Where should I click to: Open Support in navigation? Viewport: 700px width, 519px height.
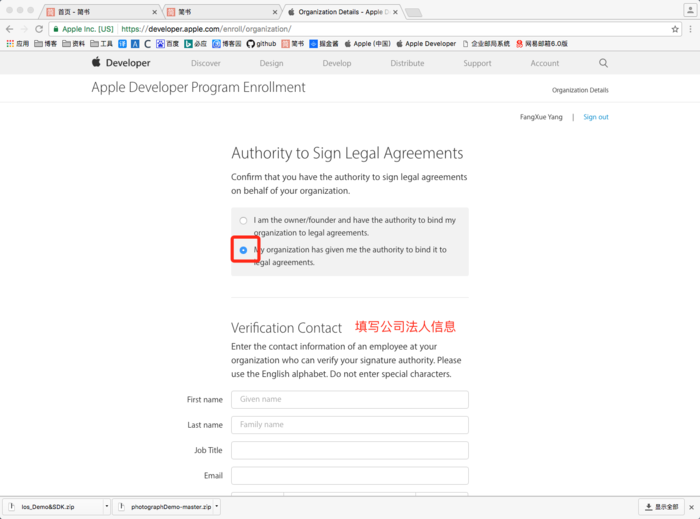click(x=477, y=63)
